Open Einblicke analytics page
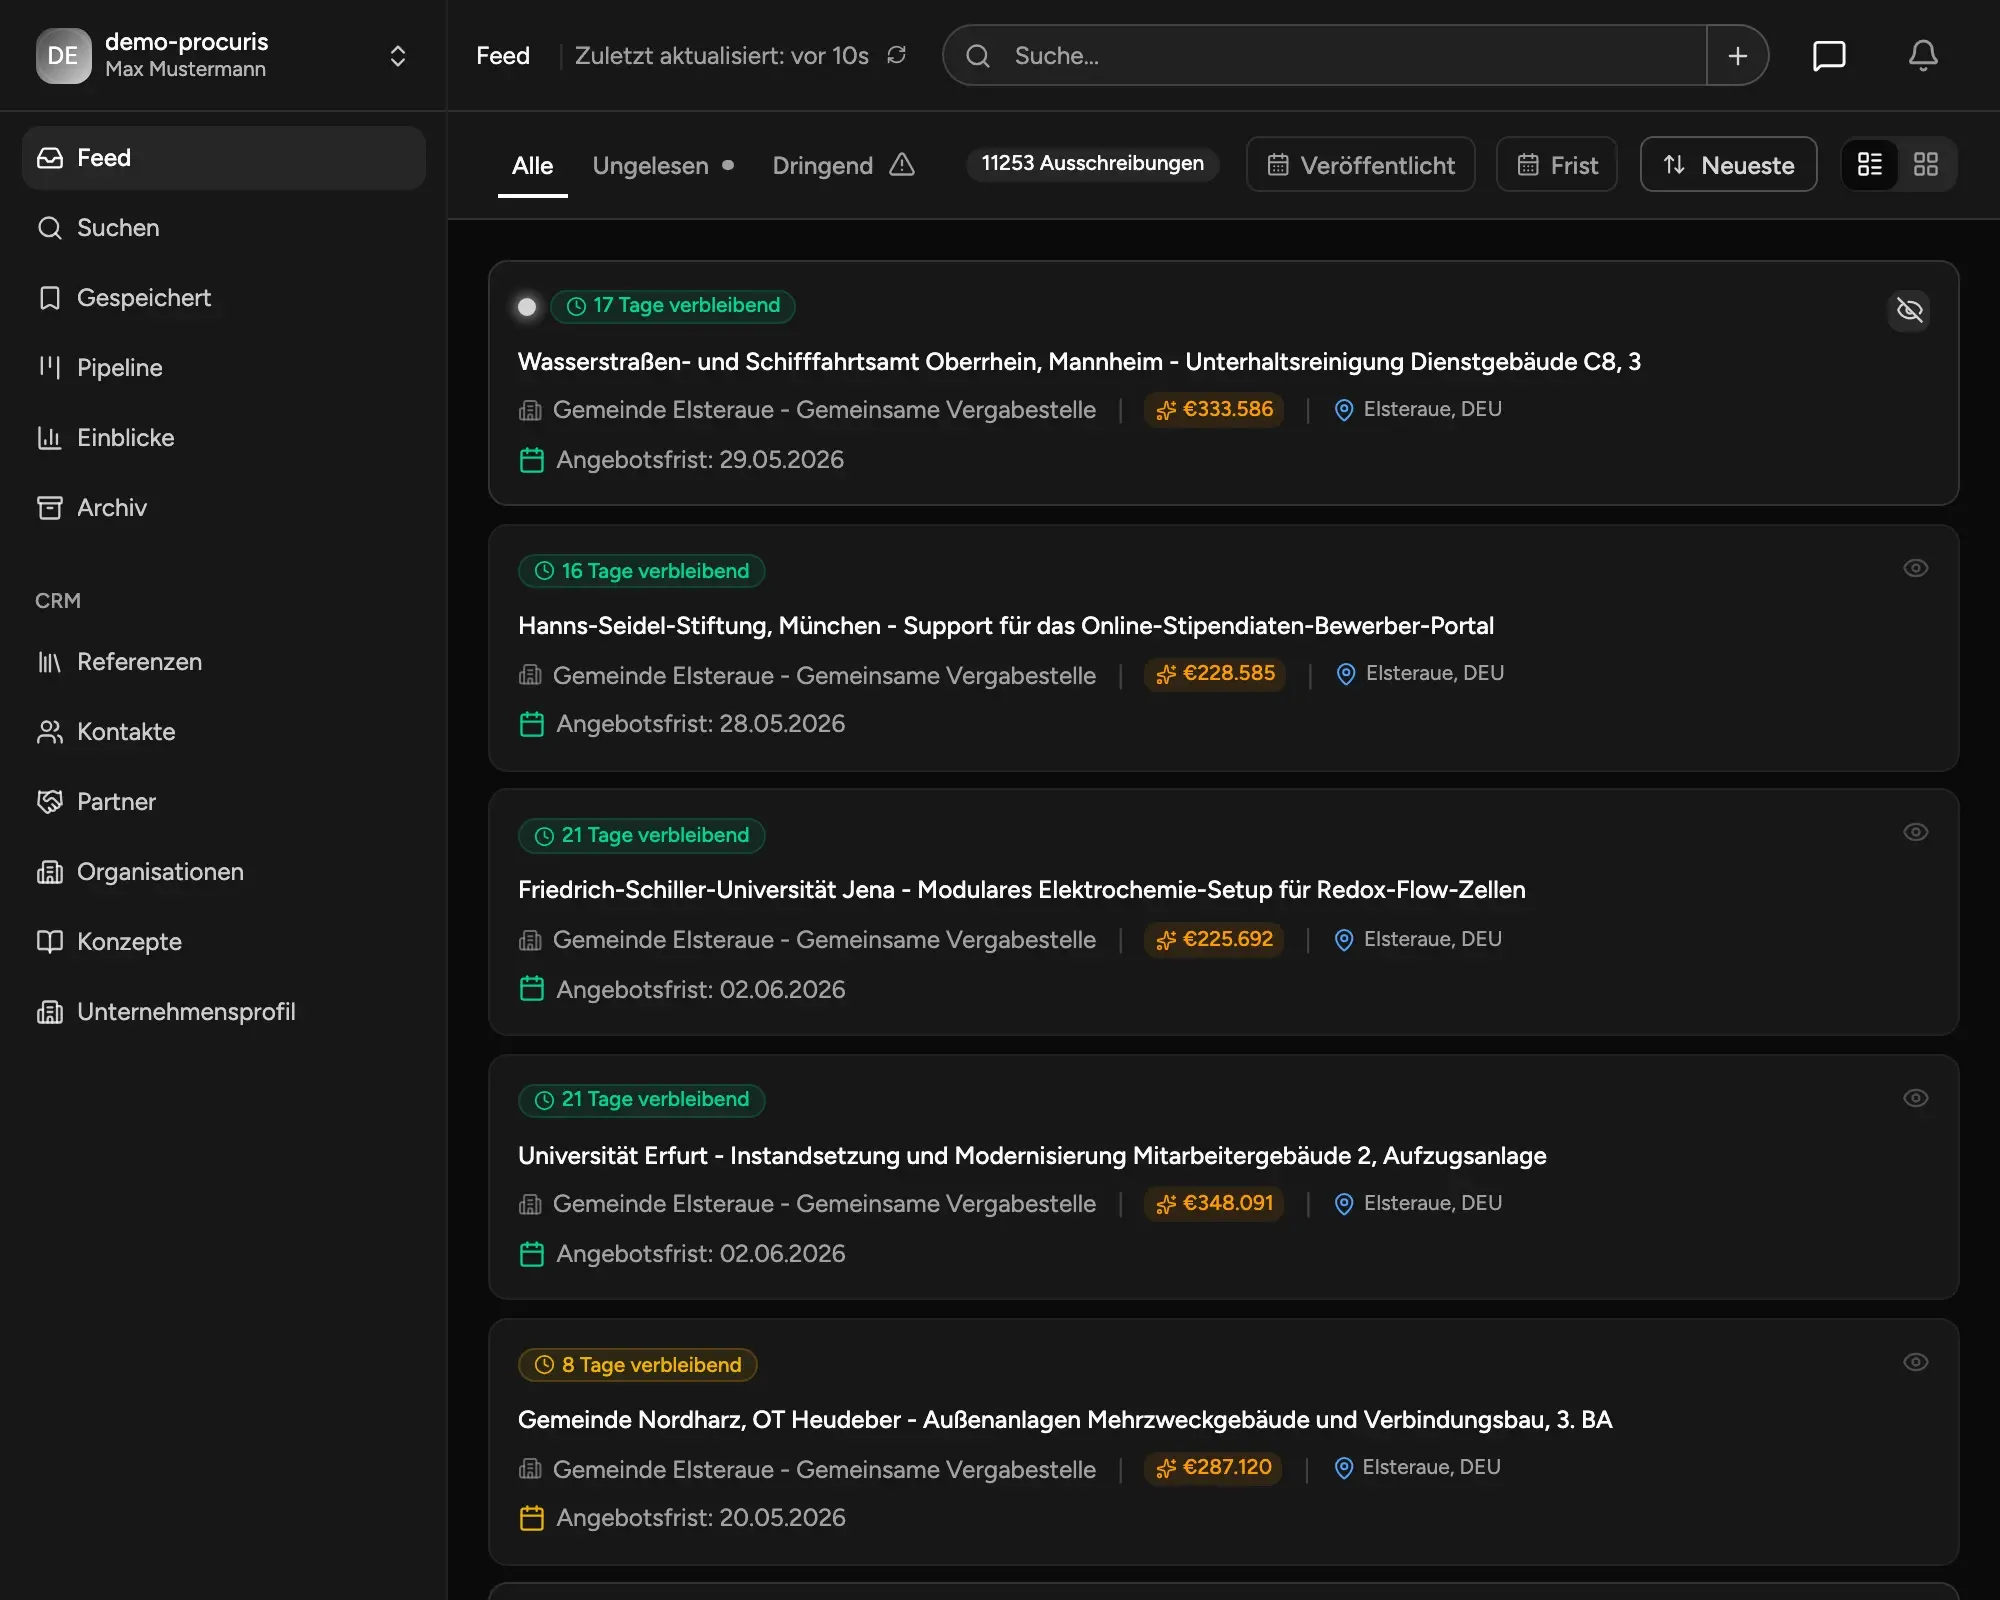Viewport: 2000px width, 1600px height. pyautogui.click(x=224, y=438)
